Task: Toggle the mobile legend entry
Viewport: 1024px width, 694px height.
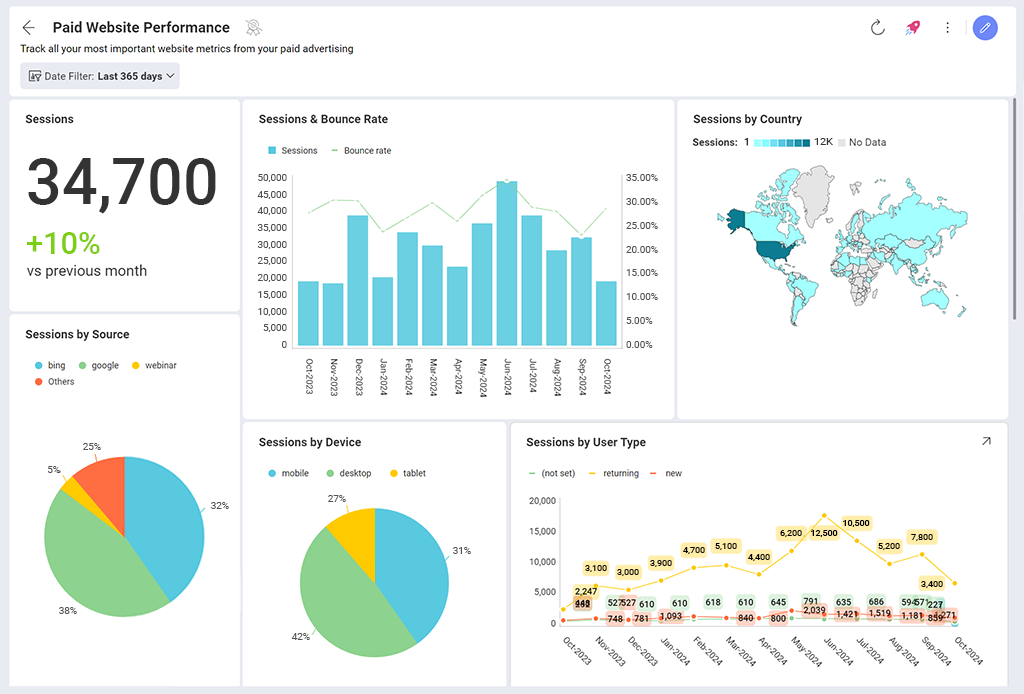Action: tap(289, 473)
